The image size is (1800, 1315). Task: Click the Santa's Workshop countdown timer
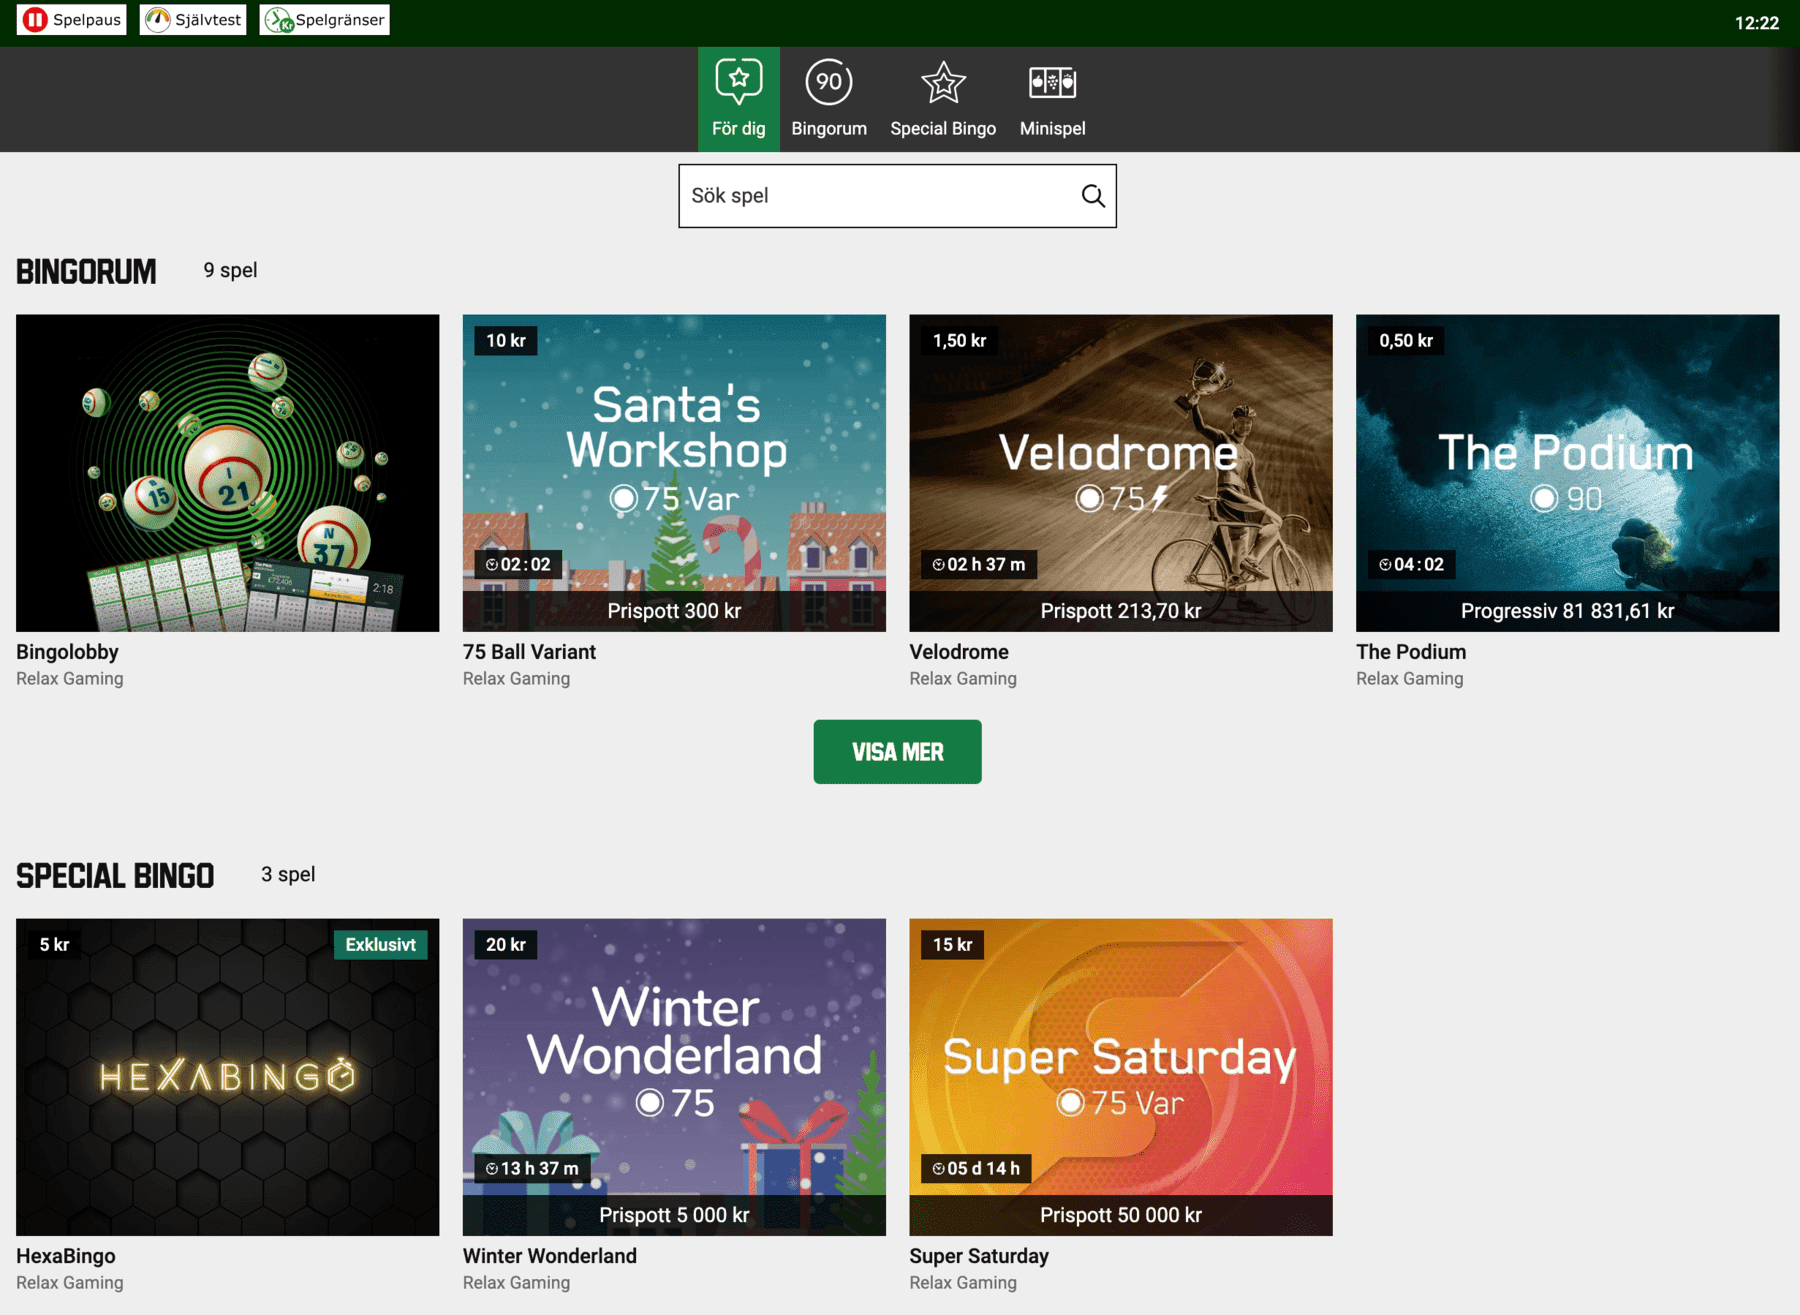[519, 563]
